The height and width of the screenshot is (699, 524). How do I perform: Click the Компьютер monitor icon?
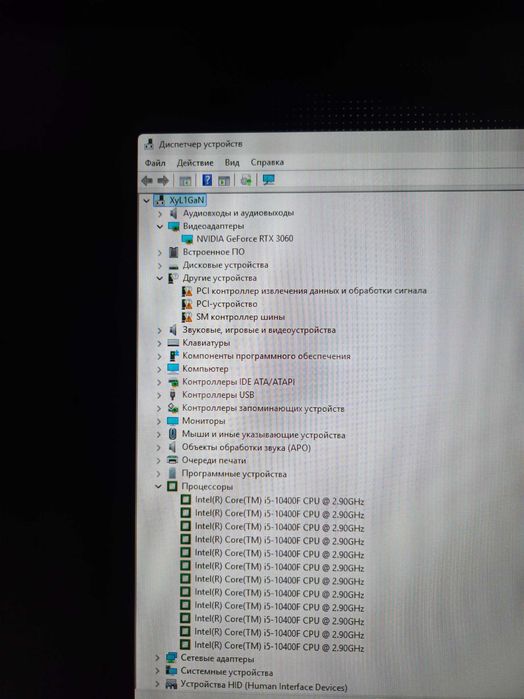click(x=173, y=369)
